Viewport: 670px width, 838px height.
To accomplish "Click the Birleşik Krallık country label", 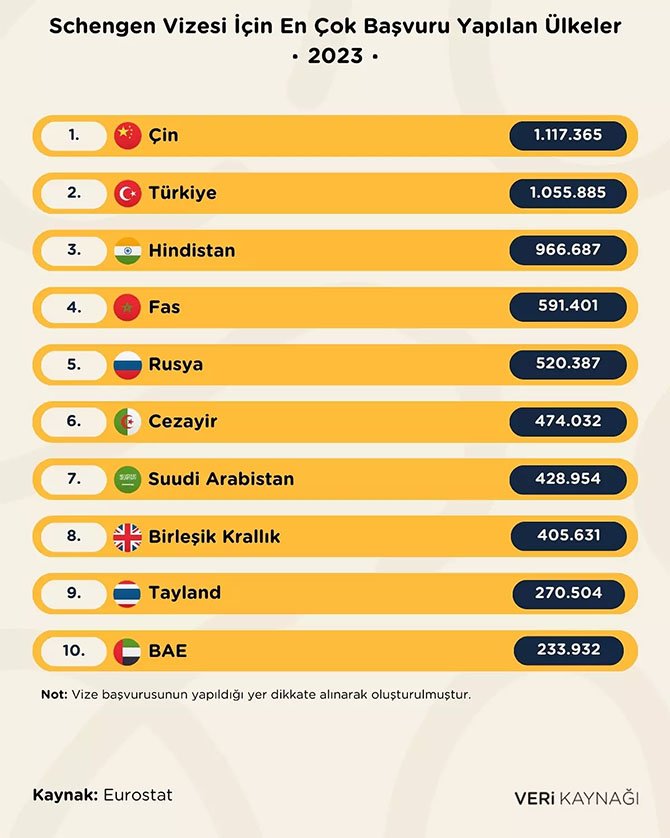I will point(214,536).
